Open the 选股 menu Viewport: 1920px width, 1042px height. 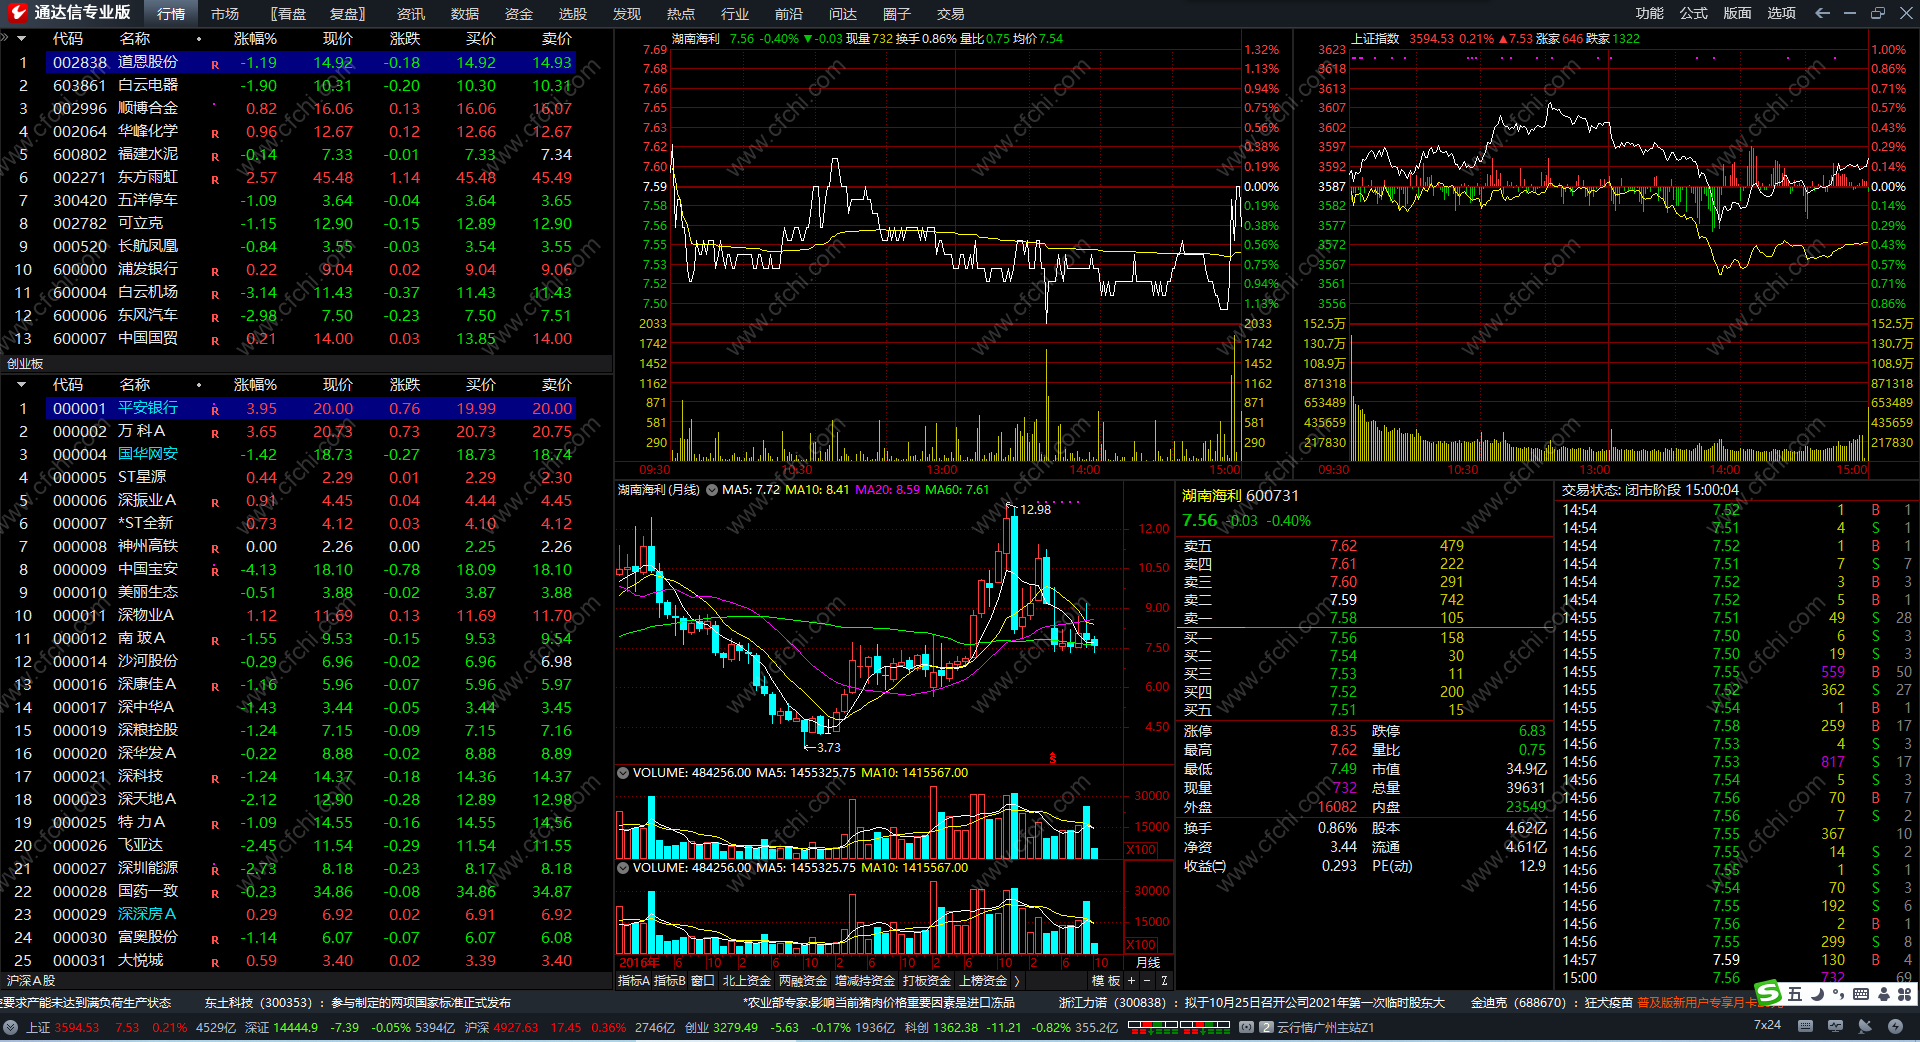click(x=573, y=14)
